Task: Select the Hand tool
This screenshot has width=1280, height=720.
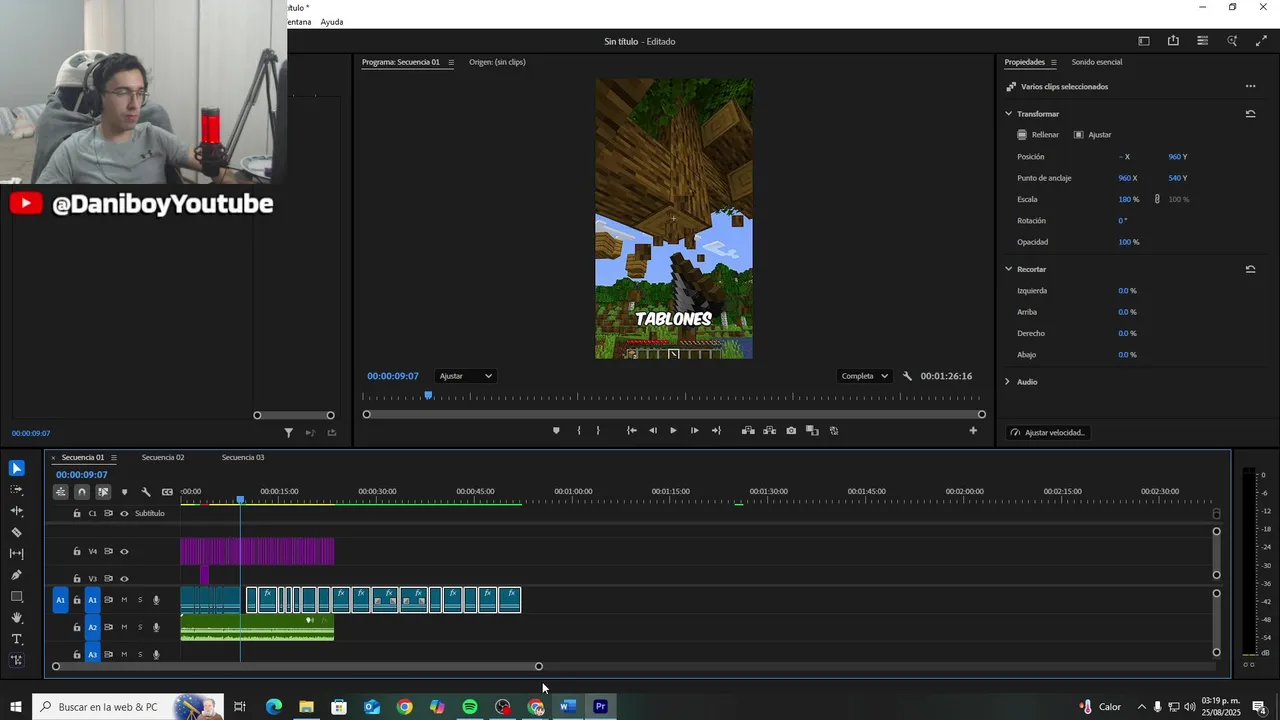Action: pyautogui.click(x=17, y=617)
